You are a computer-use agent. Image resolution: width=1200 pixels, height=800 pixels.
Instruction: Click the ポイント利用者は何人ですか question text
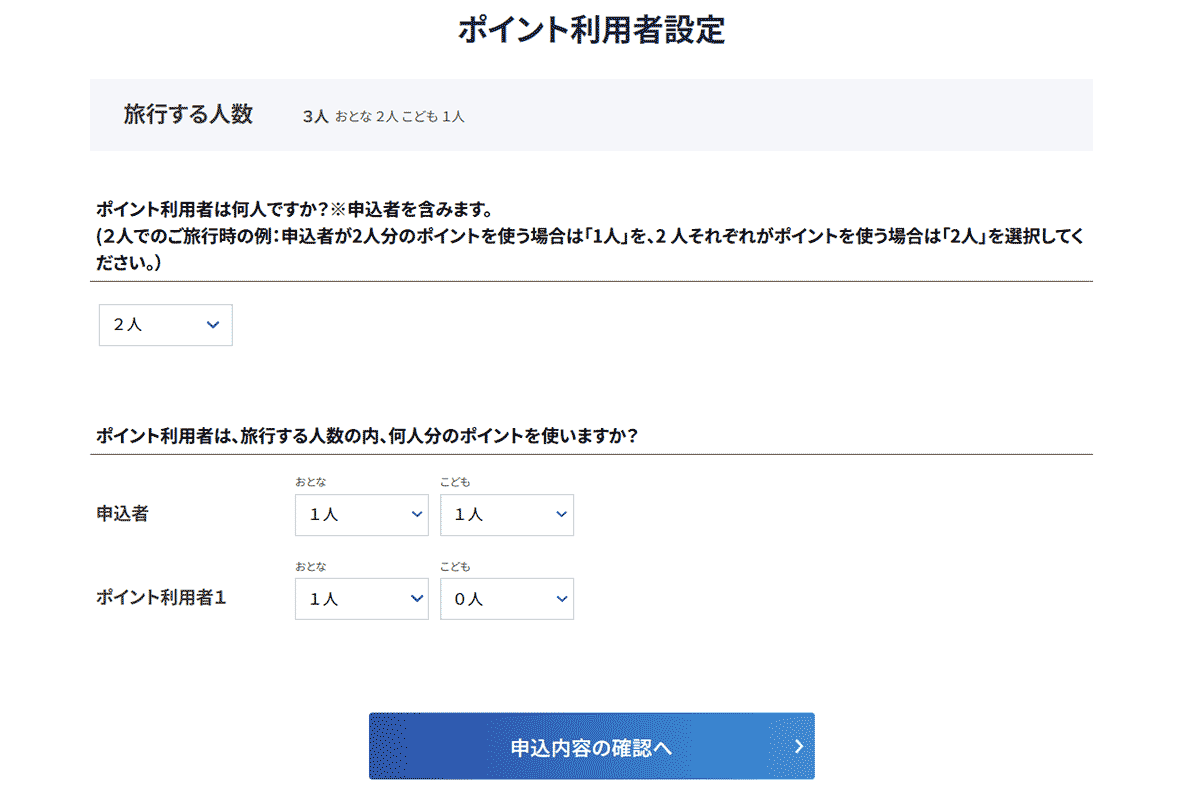[294, 210]
